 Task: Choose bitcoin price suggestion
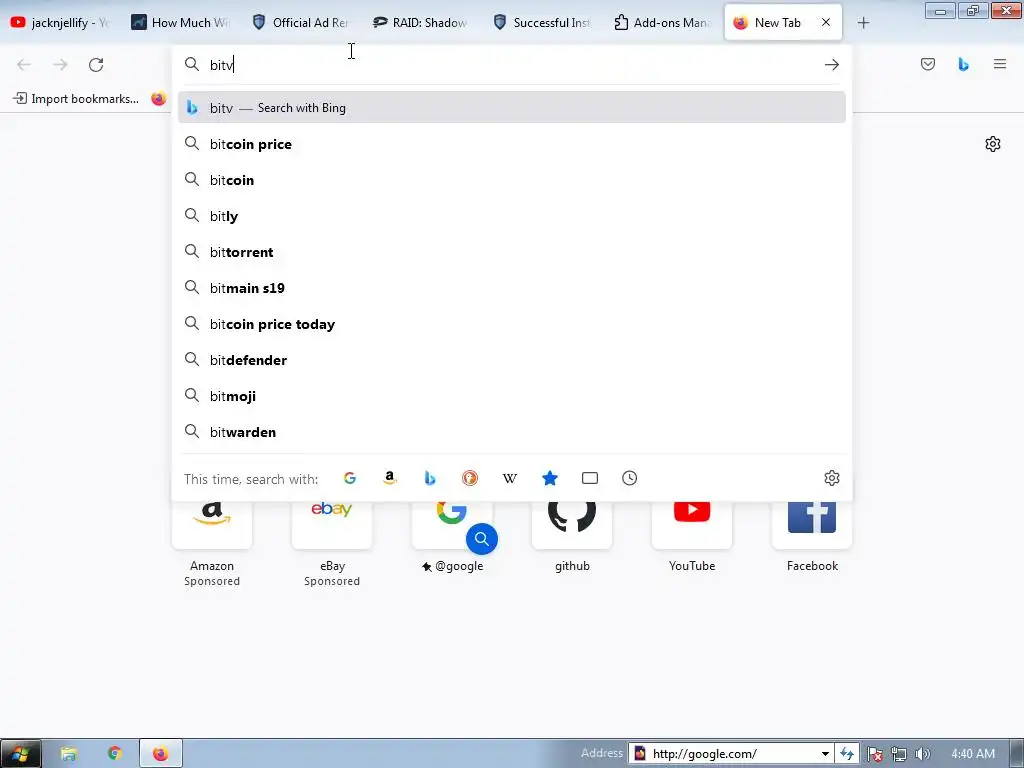pyautogui.click(x=512, y=144)
